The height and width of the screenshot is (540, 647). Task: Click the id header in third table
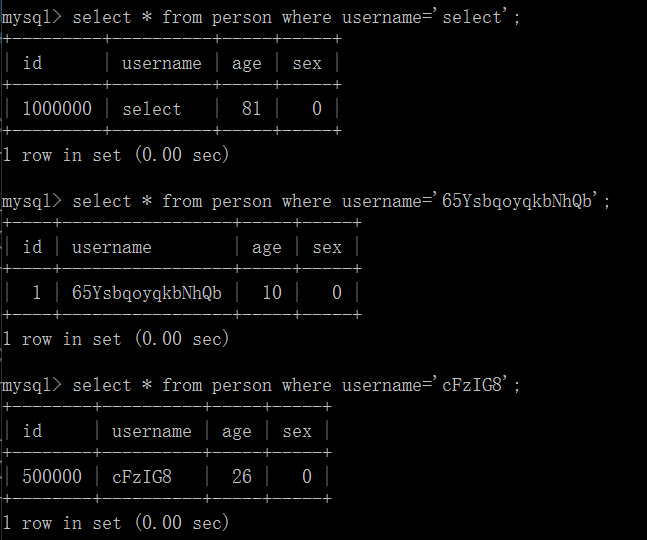(32, 431)
